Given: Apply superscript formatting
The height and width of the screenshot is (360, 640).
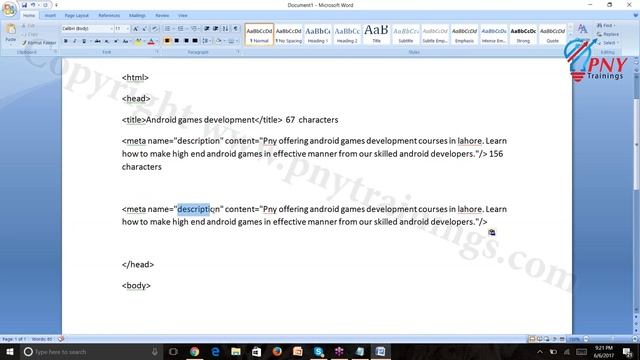Looking at the screenshot, I should coord(116,41).
